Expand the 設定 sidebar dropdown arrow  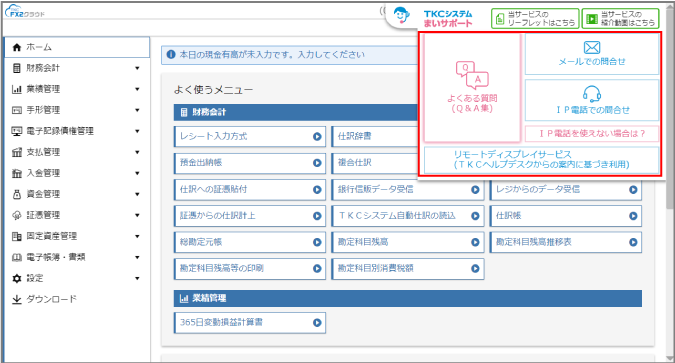[x=137, y=278]
